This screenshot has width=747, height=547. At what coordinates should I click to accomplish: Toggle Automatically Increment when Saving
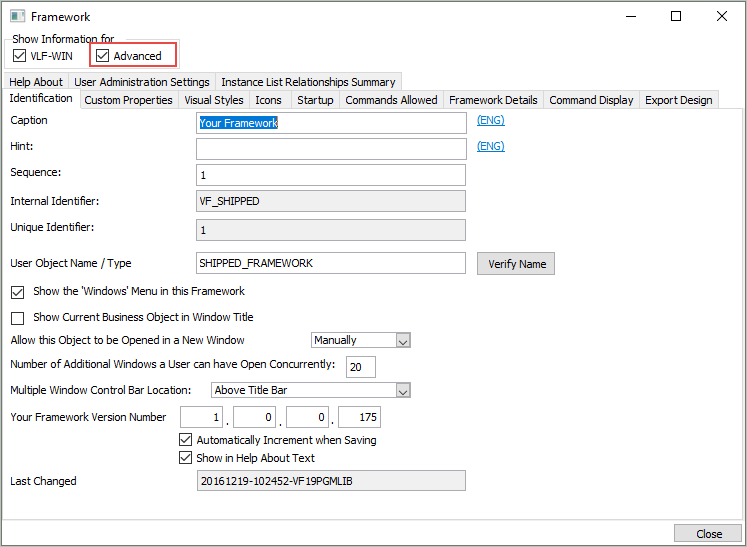click(x=185, y=440)
